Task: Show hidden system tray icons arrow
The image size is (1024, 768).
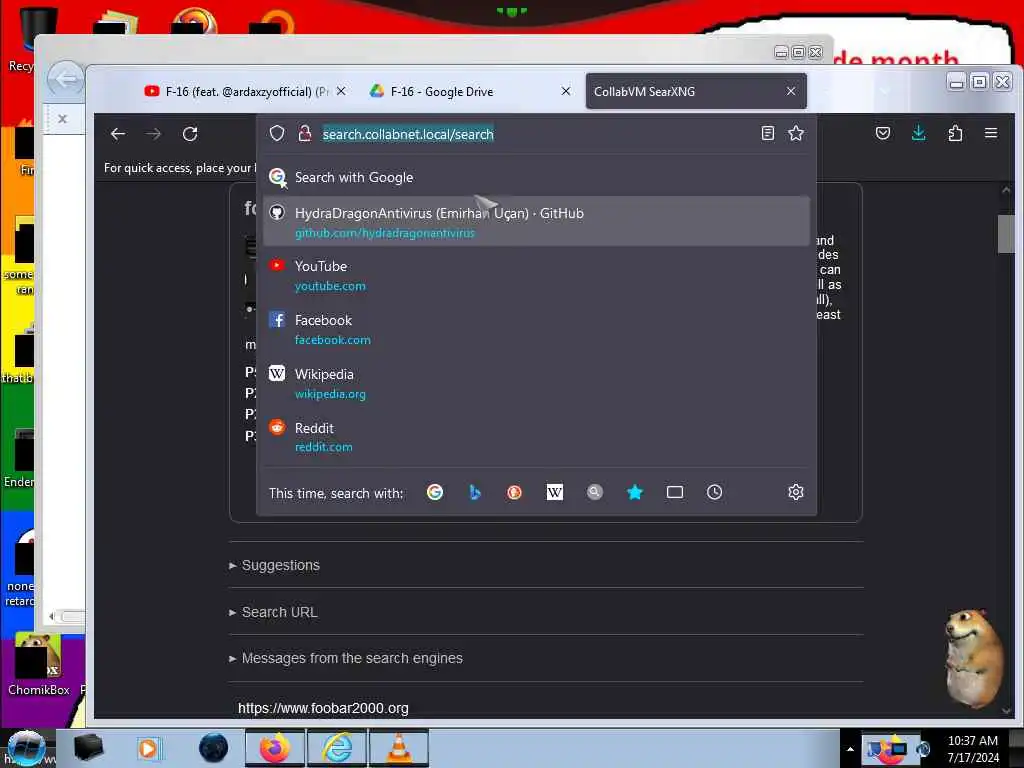Action: [850, 749]
